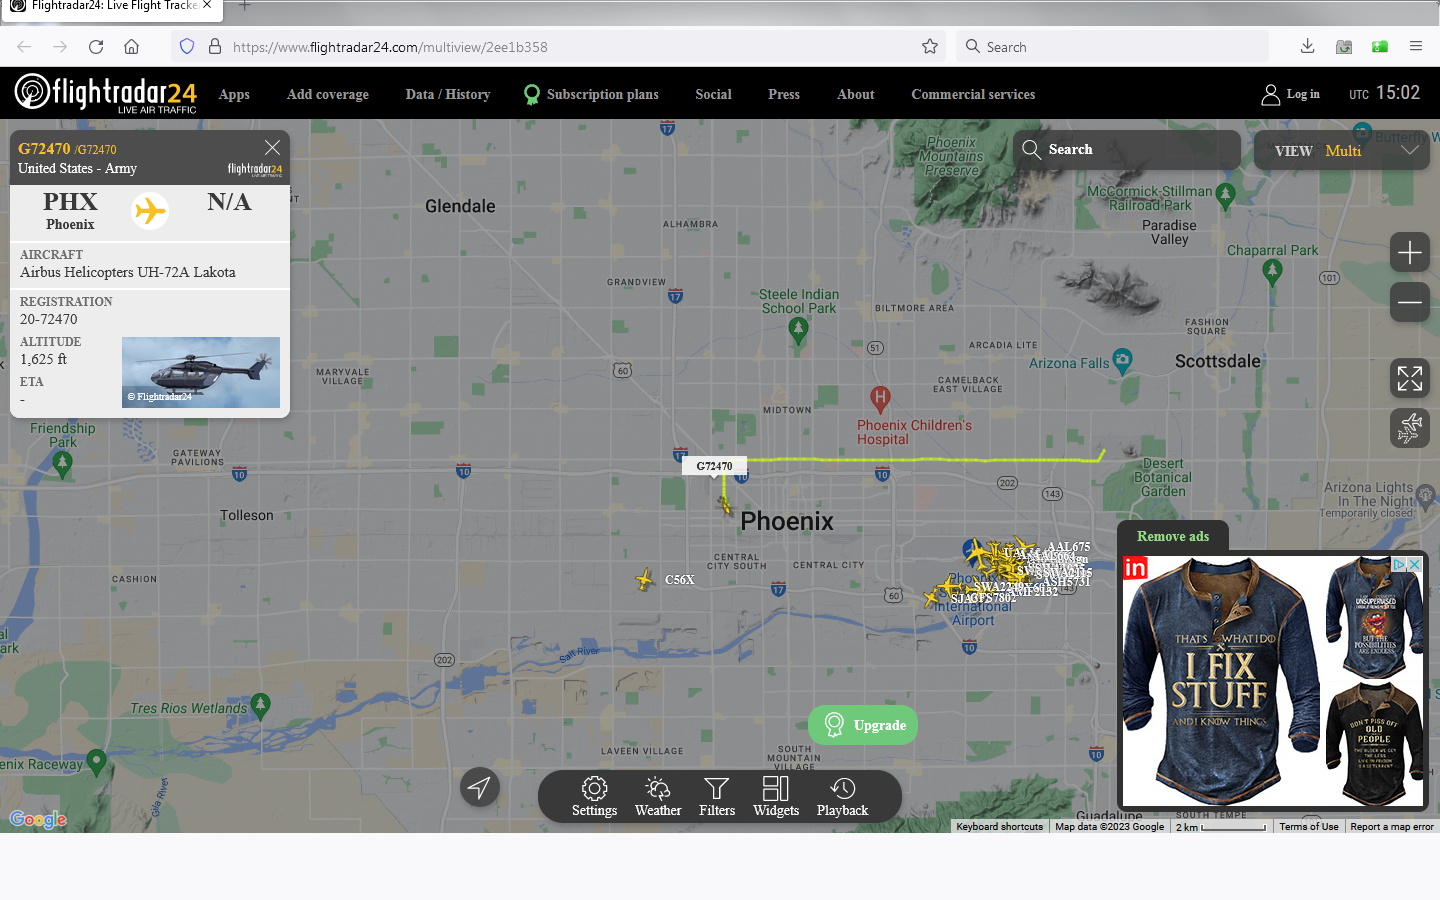Zoom out on the map with minus button

(x=1410, y=302)
